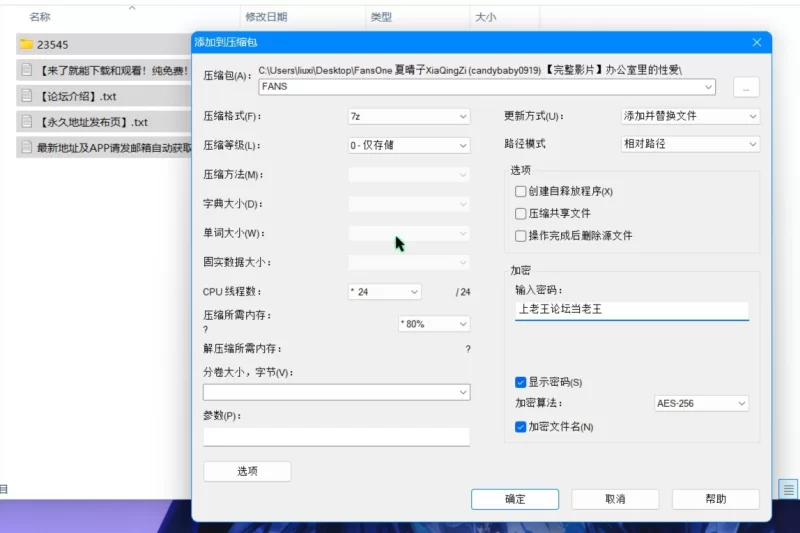Open the 压缩格式 7z dropdown

pyautogui.click(x=408, y=116)
